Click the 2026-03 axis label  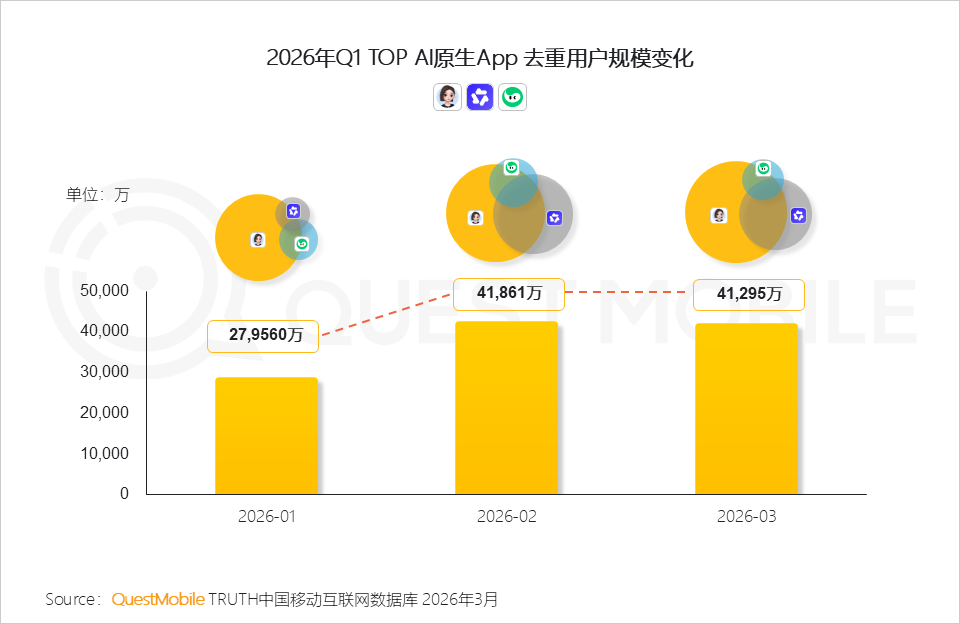coord(746,516)
